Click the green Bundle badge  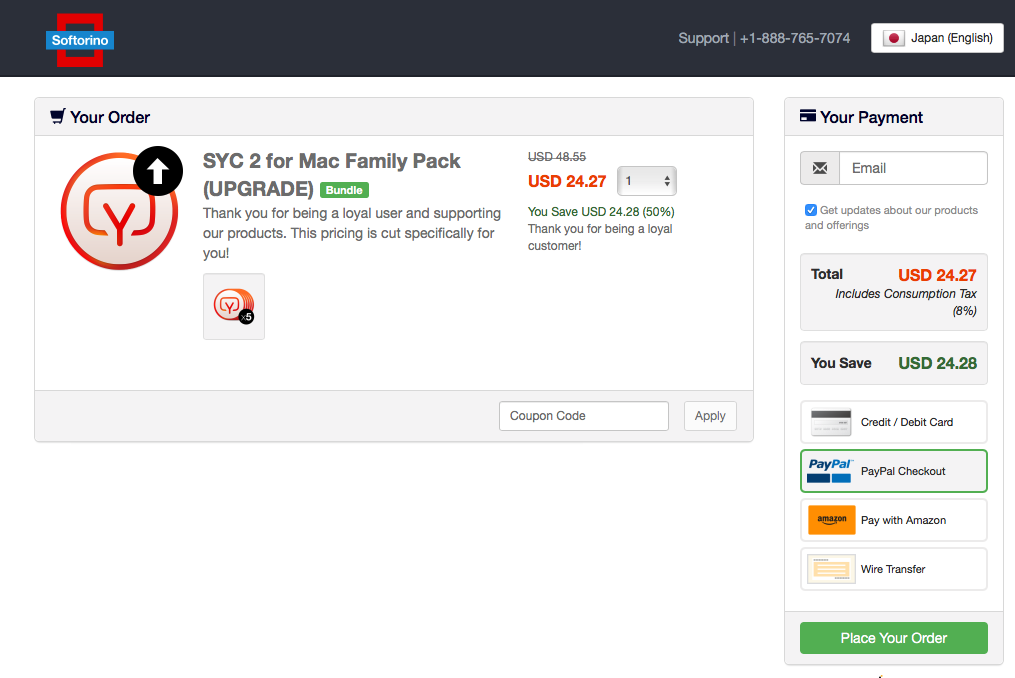pos(344,190)
